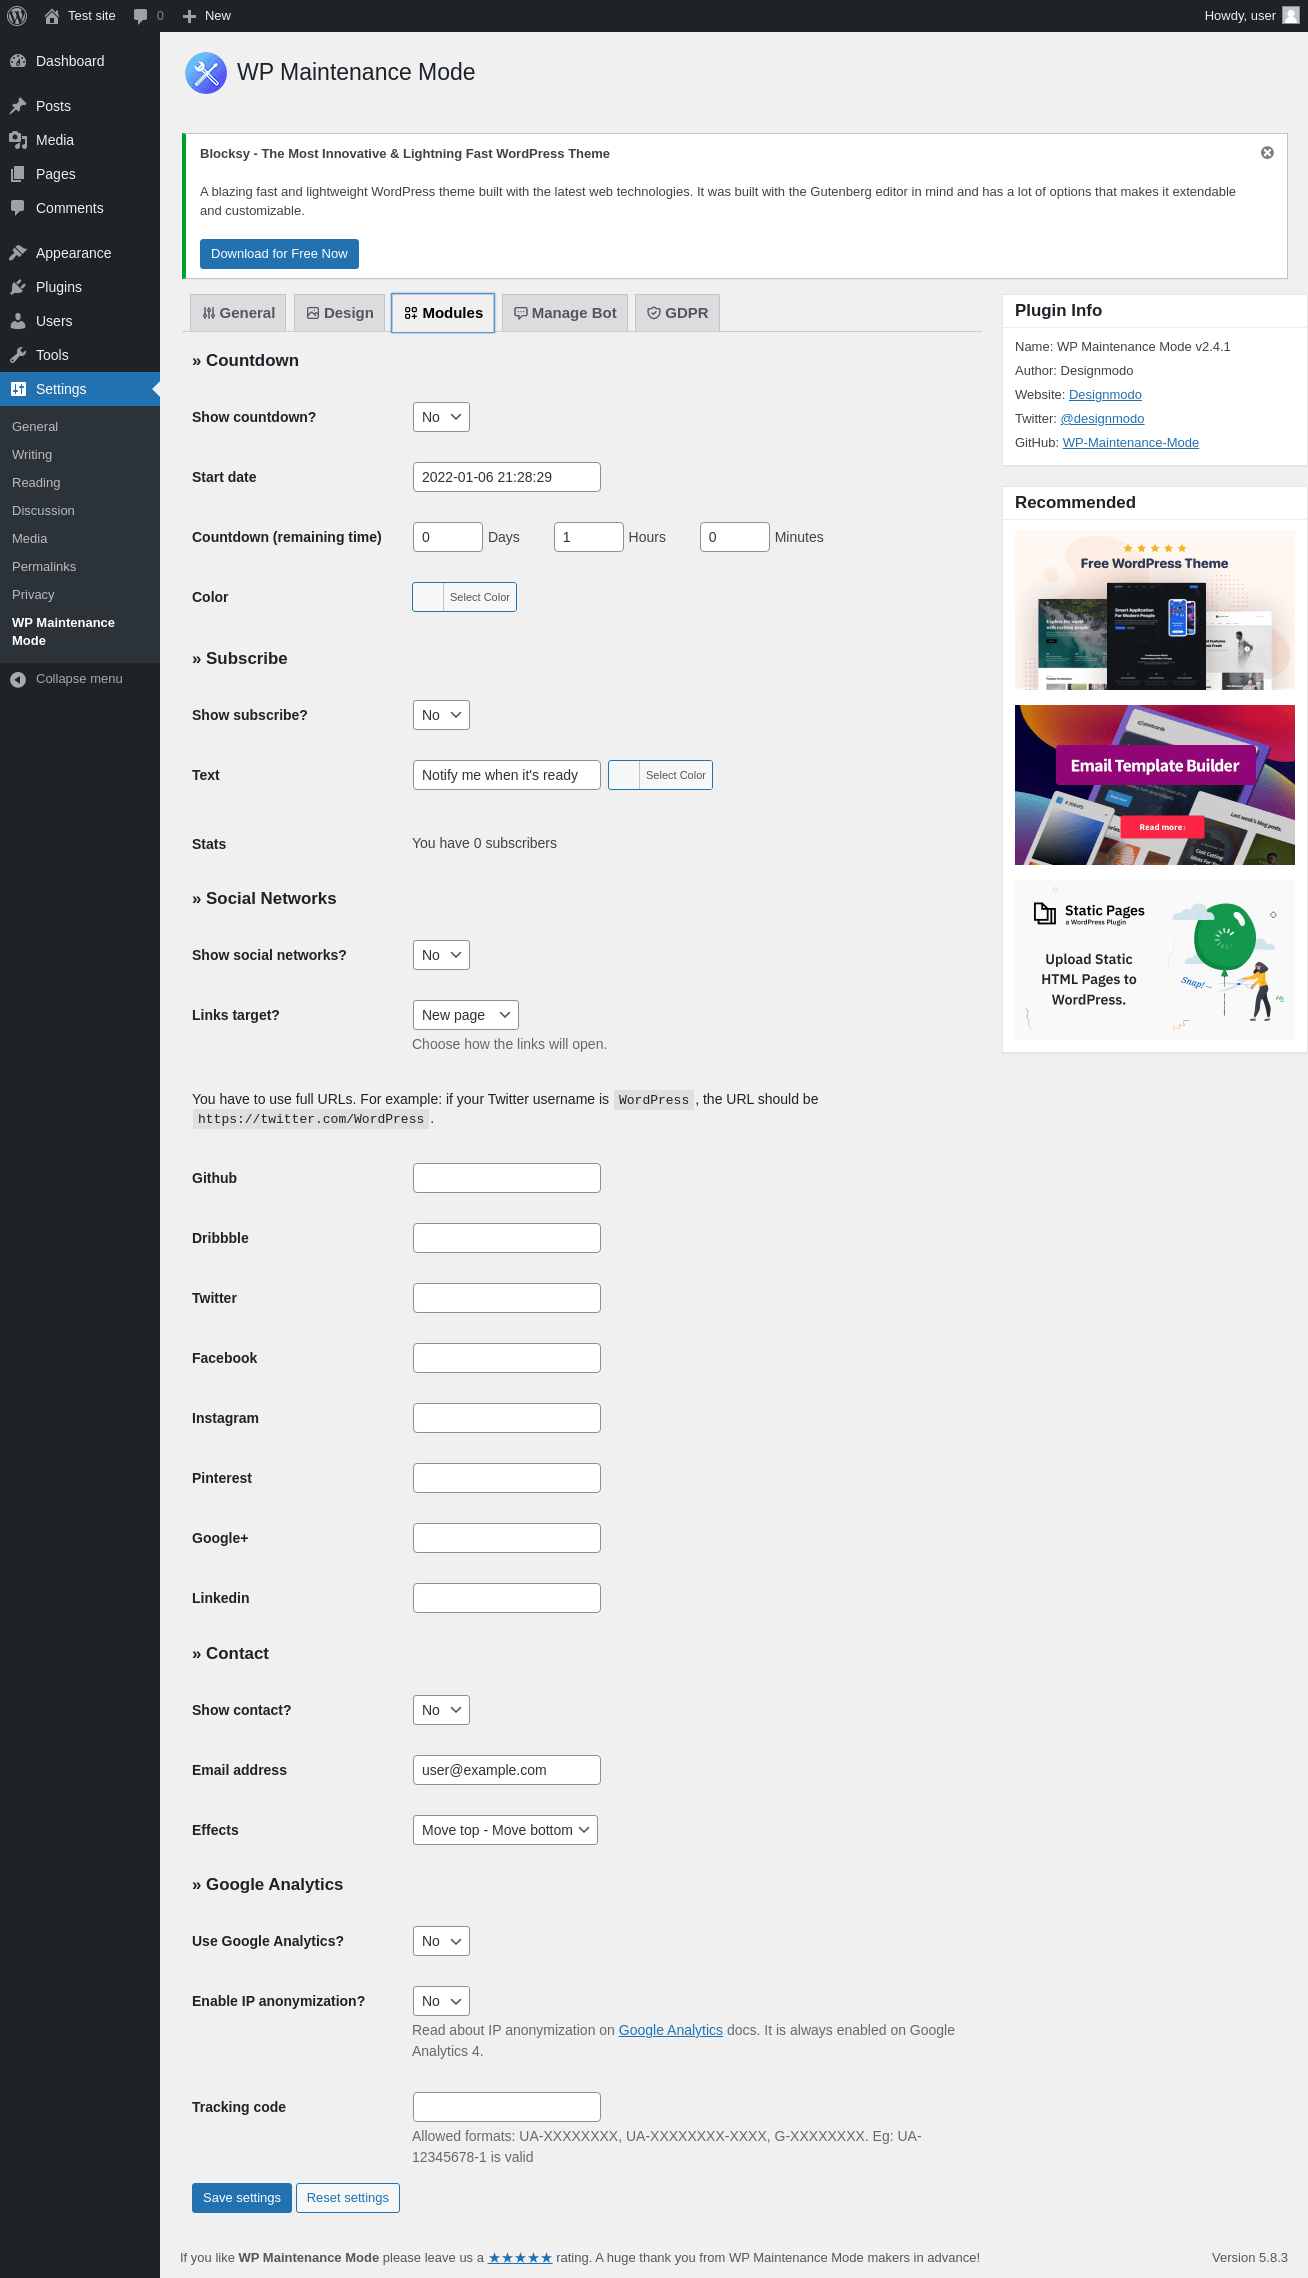Open the Show social networks dropdown
1308x2278 pixels.
click(x=441, y=955)
